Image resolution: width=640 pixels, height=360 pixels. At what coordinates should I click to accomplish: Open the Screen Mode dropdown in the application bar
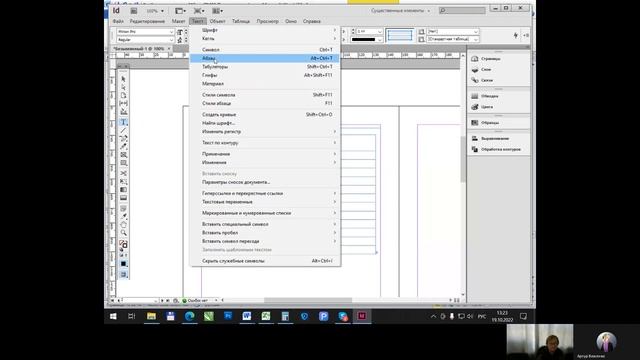pyautogui.click(x=199, y=11)
